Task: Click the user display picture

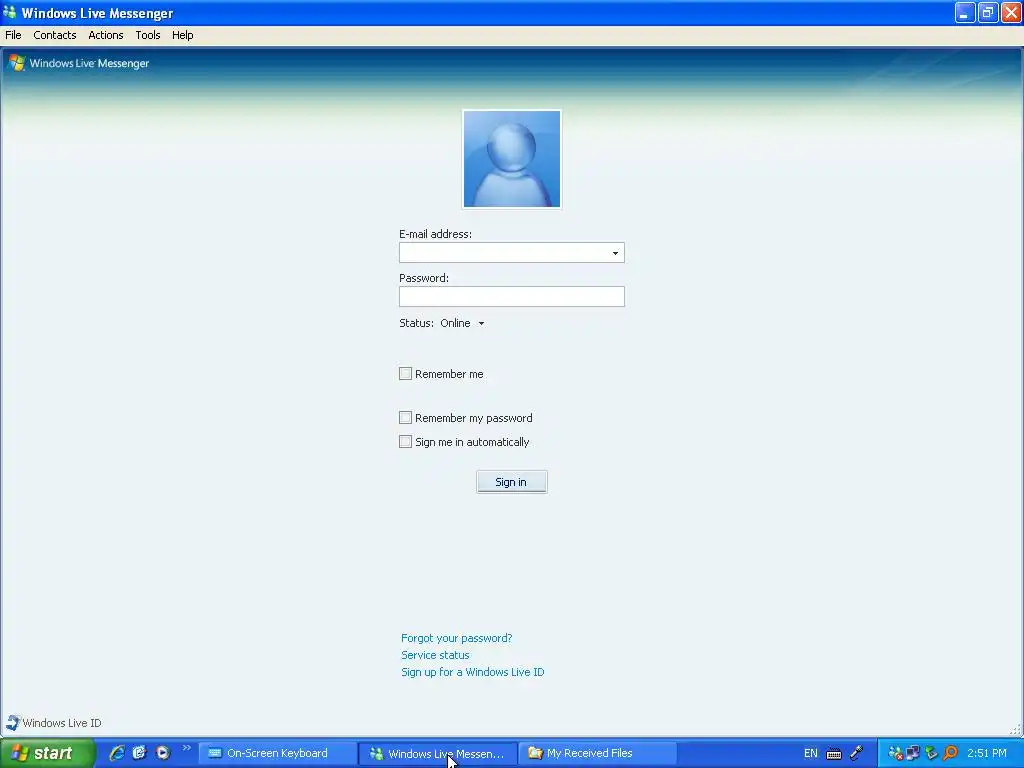Action: 511,159
